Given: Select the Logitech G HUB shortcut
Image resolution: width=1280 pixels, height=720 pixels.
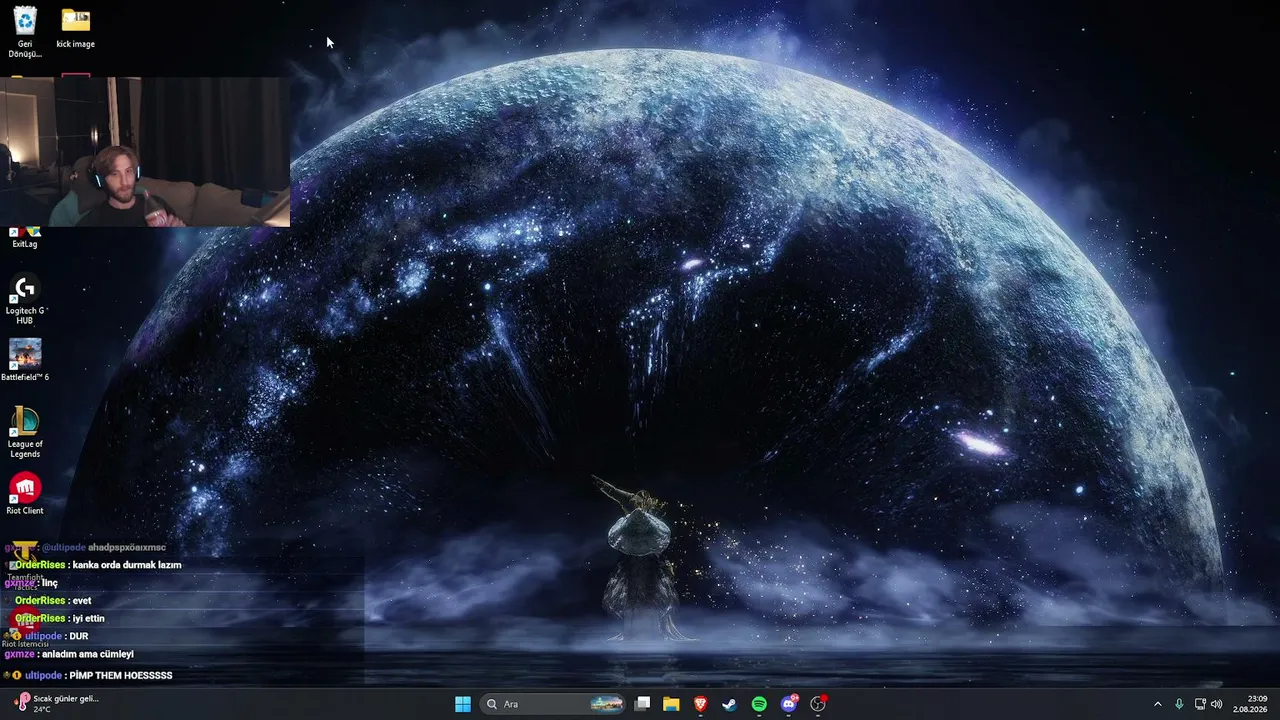Looking at the screenshot, I should [25, 299].
